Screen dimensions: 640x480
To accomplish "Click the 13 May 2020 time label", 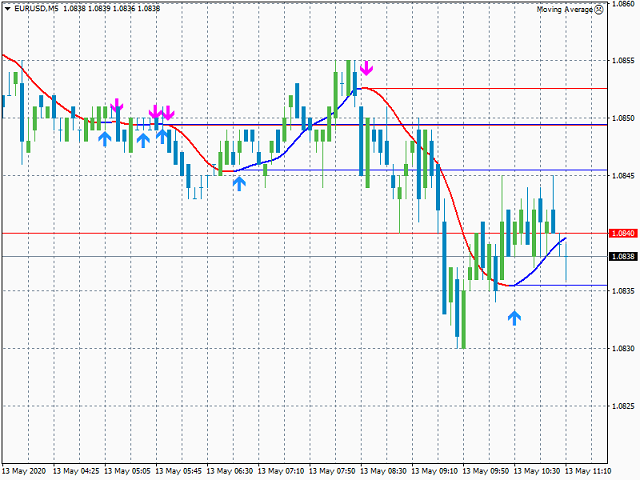I will point(24,471).
